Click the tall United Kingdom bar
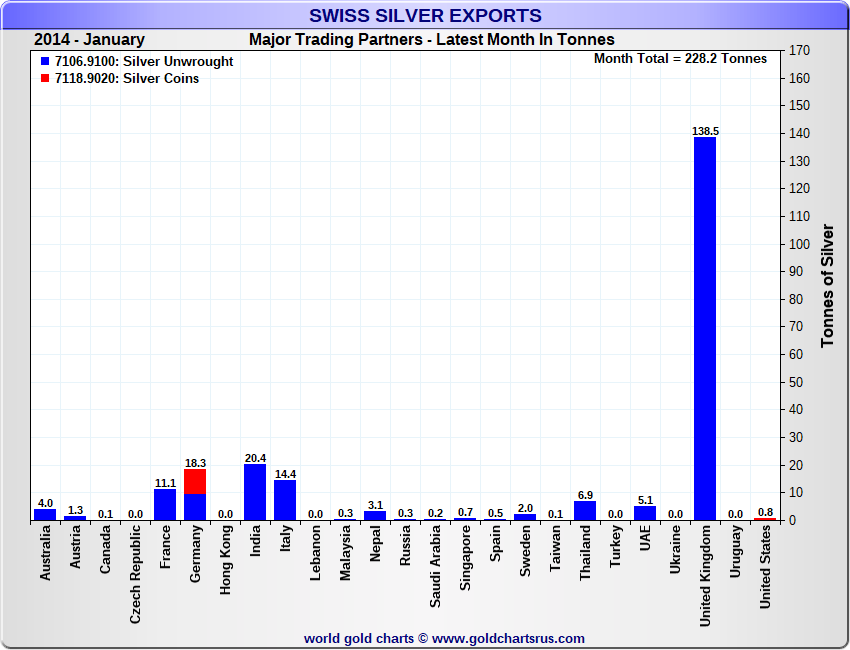This screenshot has height=650, width=850. [x=705, y=328]
